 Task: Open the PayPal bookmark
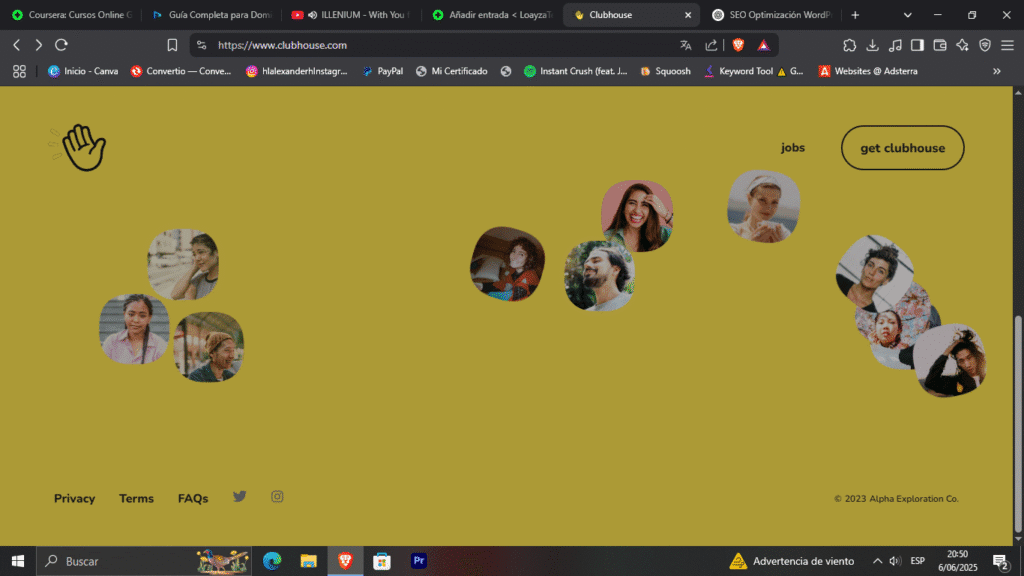(383, 71)
